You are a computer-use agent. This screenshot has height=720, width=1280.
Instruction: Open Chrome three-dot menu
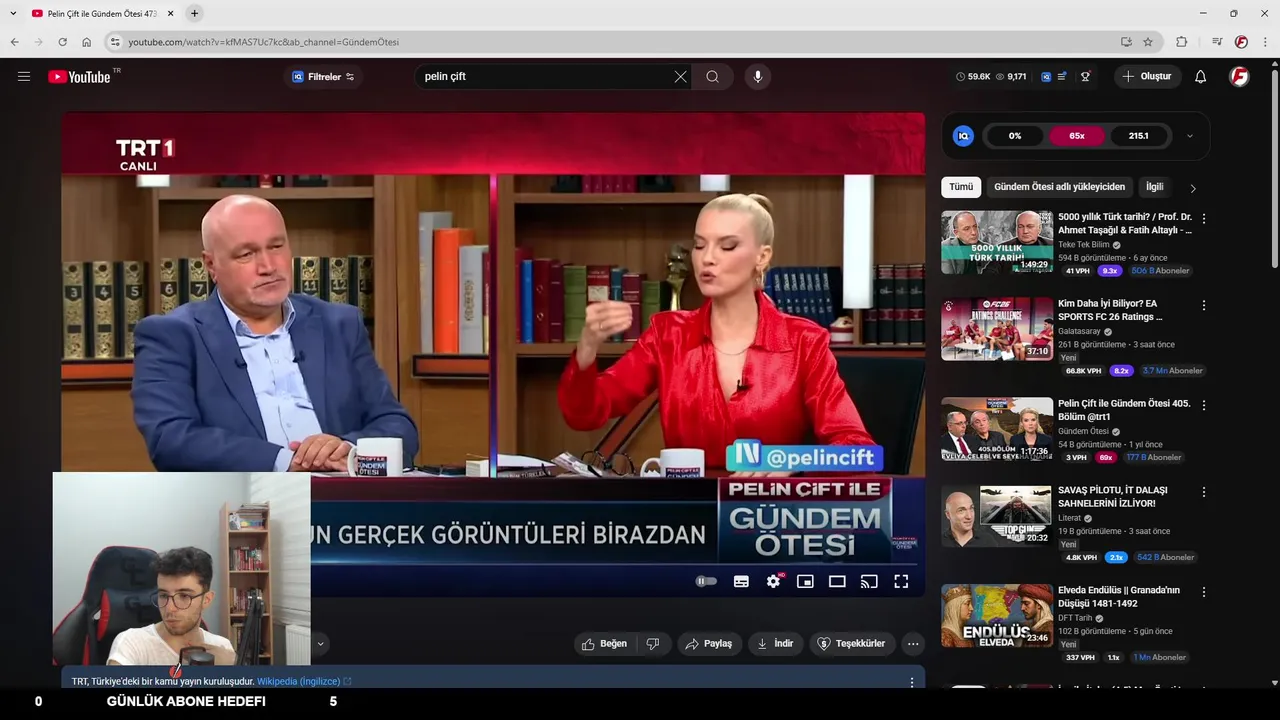tap(1265, 42)
